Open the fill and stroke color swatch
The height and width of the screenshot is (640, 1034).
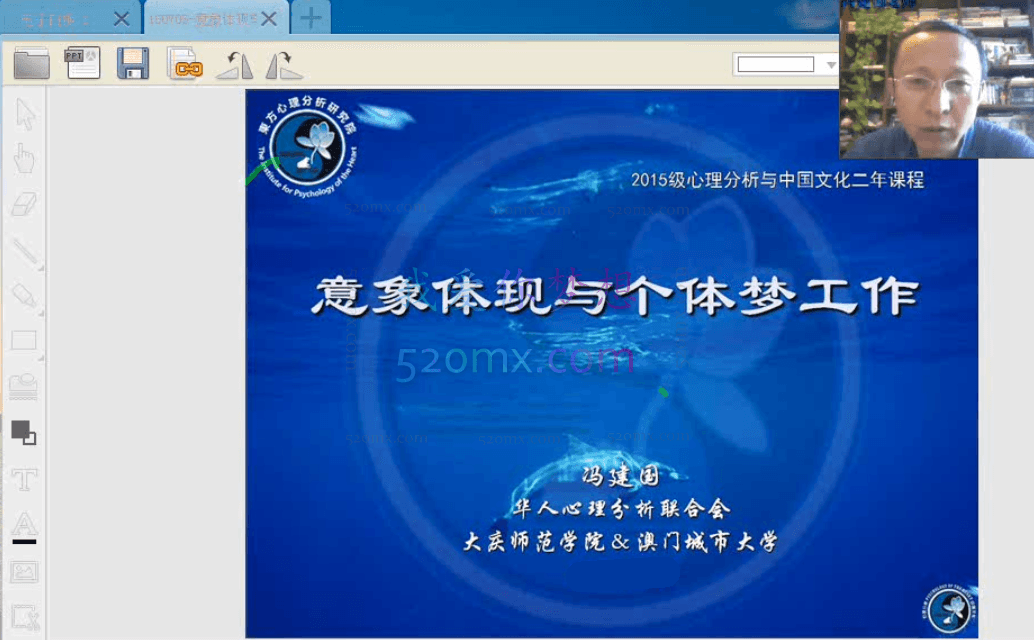(x=24, y=432)
